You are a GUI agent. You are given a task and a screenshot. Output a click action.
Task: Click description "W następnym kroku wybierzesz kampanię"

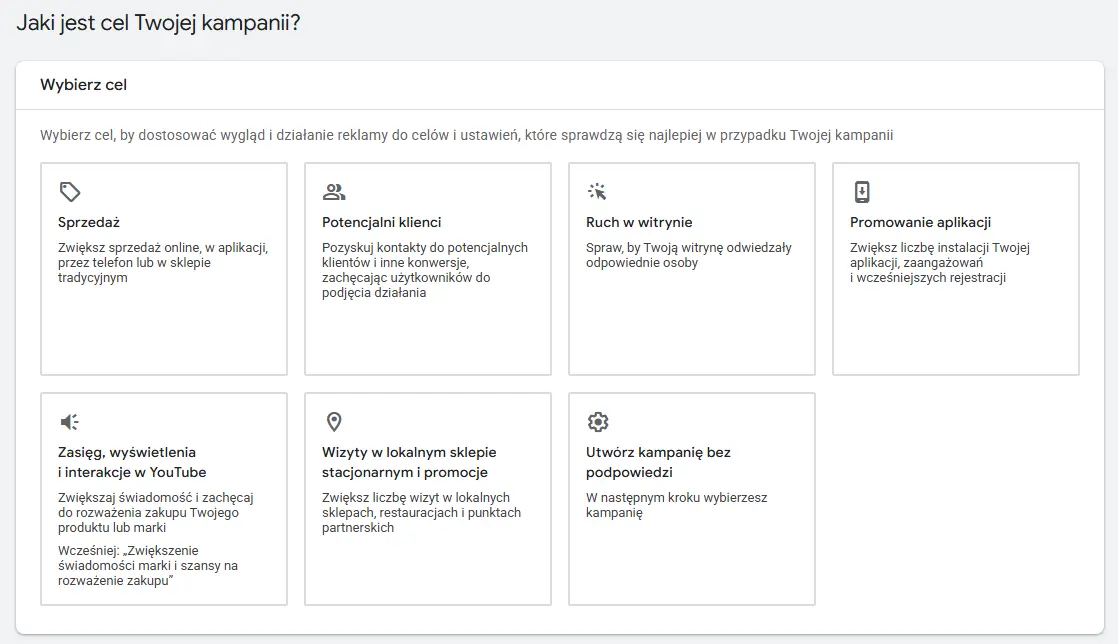pos(677,505)
